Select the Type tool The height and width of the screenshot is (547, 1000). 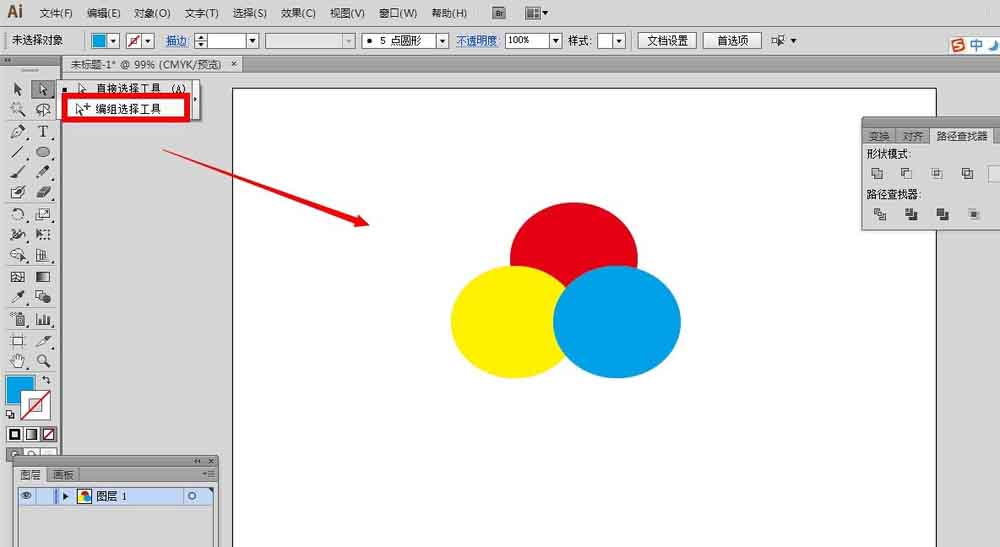pyautogui.click(x=43, y=132)
